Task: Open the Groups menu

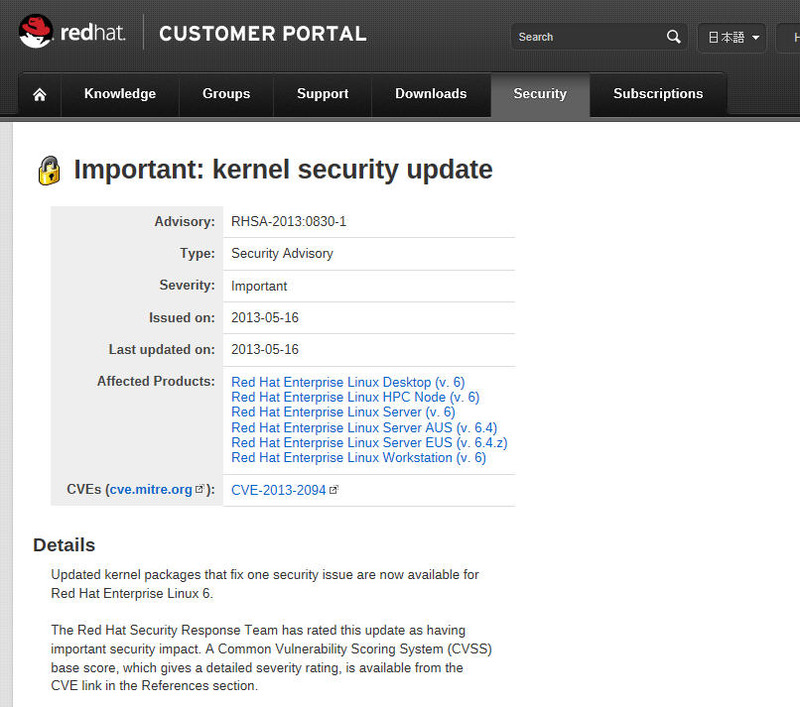Action: click(226, 94)
